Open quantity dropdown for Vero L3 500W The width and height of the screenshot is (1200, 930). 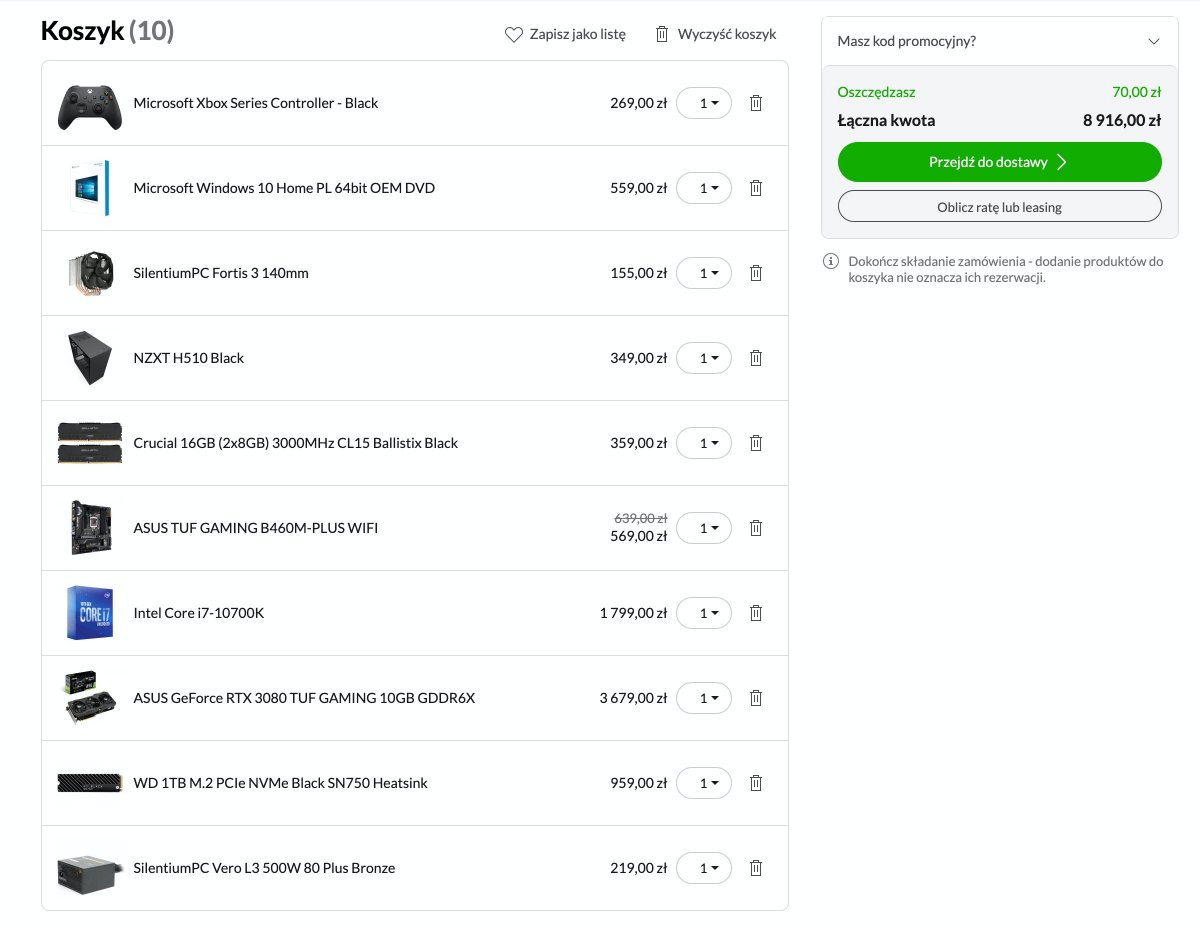704,868
